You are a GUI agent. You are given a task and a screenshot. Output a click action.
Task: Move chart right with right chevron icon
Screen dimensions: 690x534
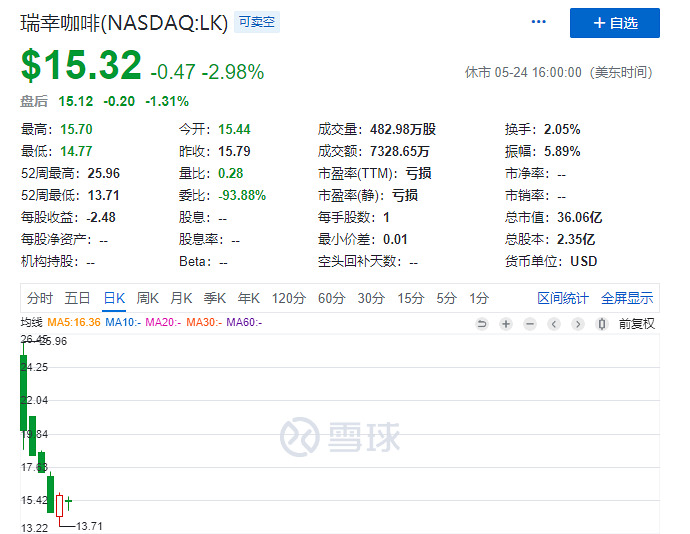coord(578,324)
